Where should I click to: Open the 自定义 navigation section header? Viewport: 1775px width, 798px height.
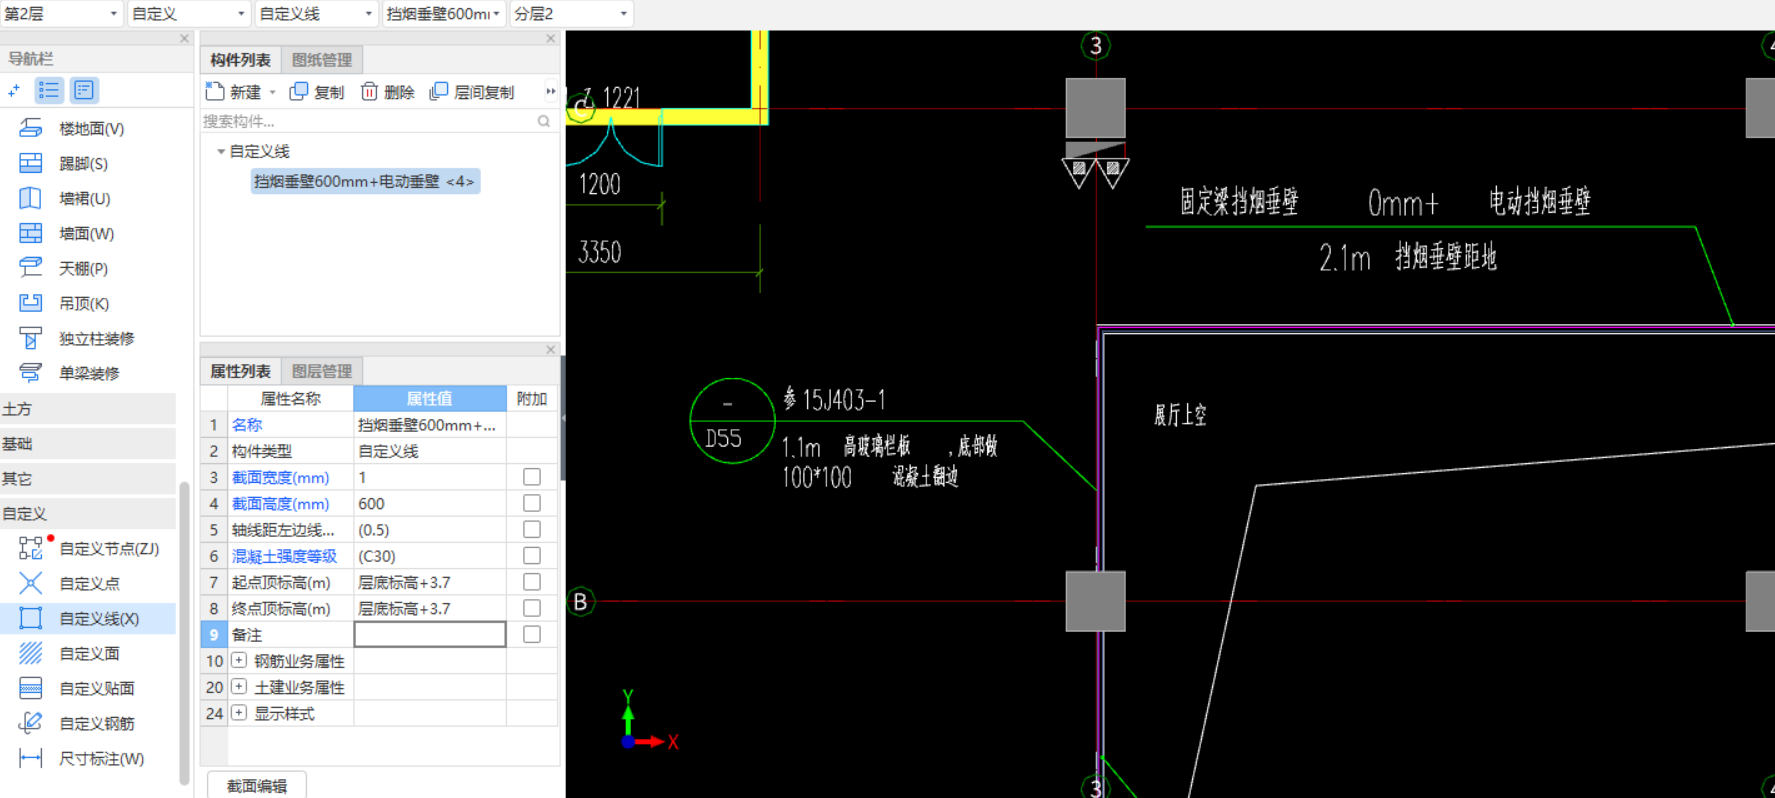pyautogui.click(x=88, y=514)
